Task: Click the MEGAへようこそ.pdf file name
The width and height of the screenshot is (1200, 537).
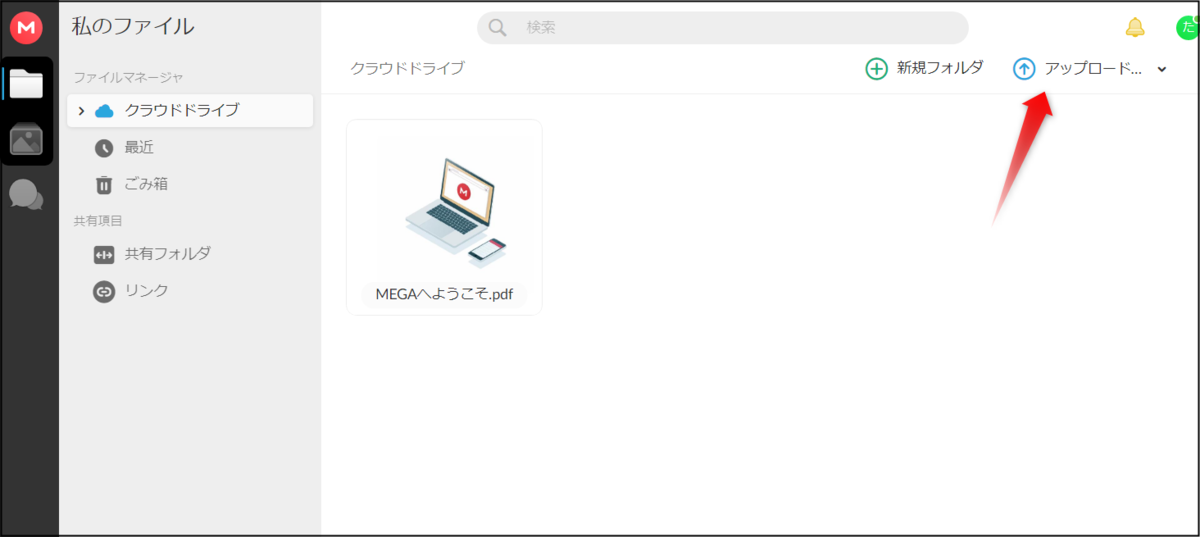Action: point(444,295)
